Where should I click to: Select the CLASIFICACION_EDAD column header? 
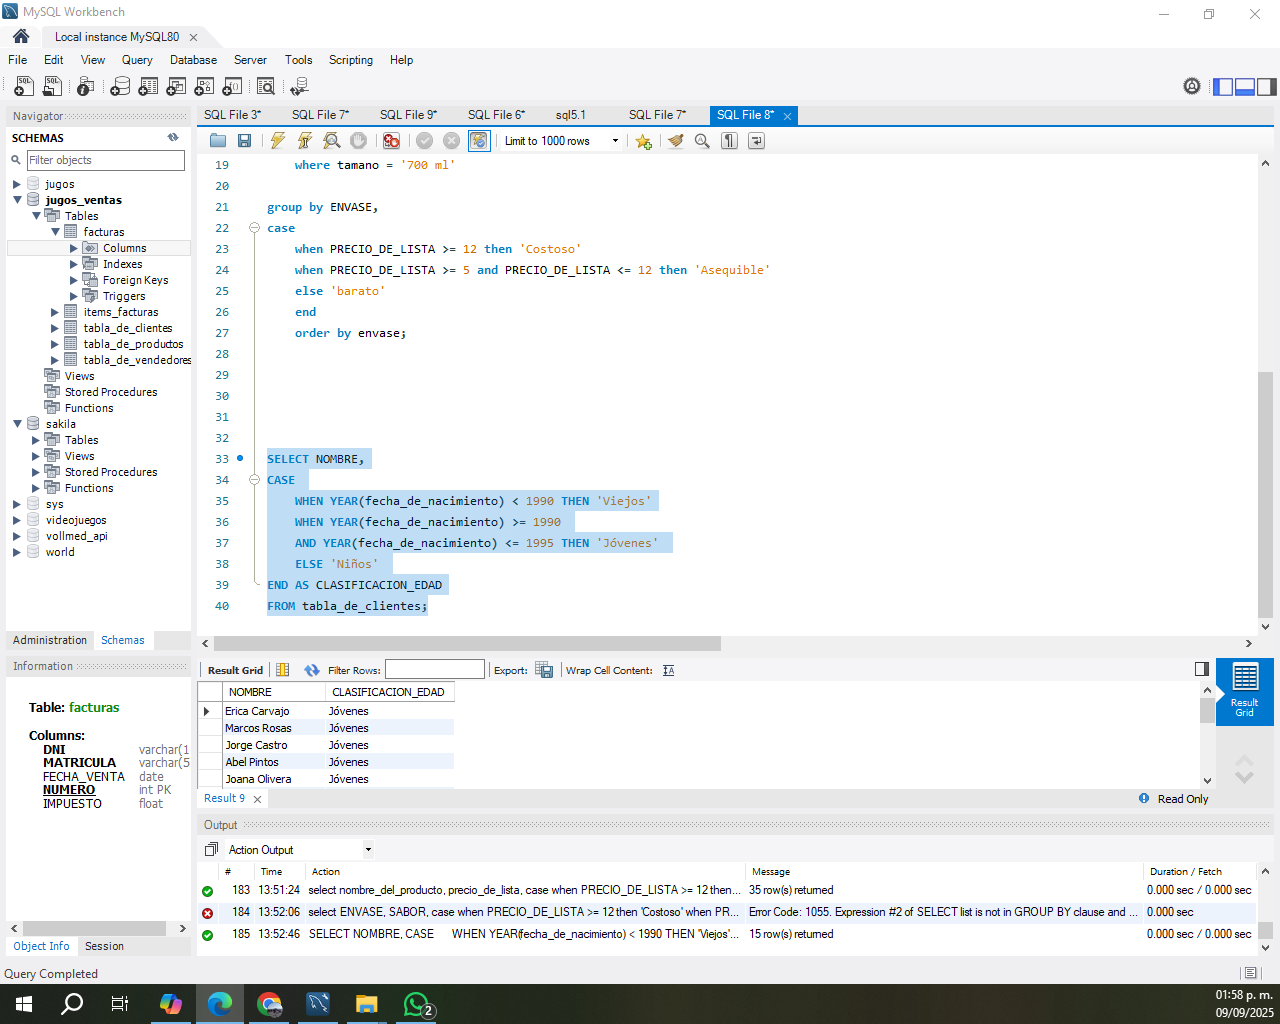click(389, 692)
